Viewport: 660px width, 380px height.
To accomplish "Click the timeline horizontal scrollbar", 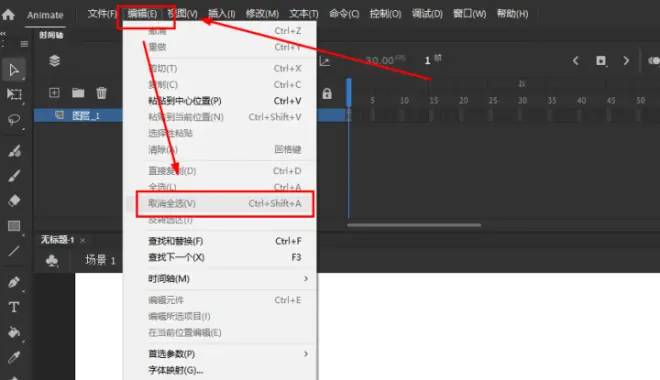I will [x=414, y=225].
